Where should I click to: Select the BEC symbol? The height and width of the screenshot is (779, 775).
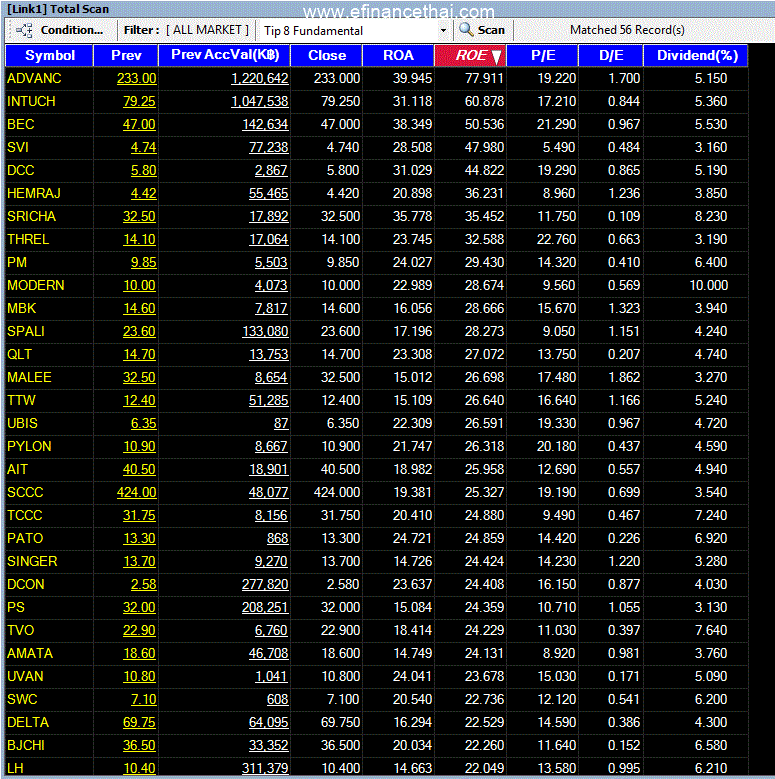point(20,124)
